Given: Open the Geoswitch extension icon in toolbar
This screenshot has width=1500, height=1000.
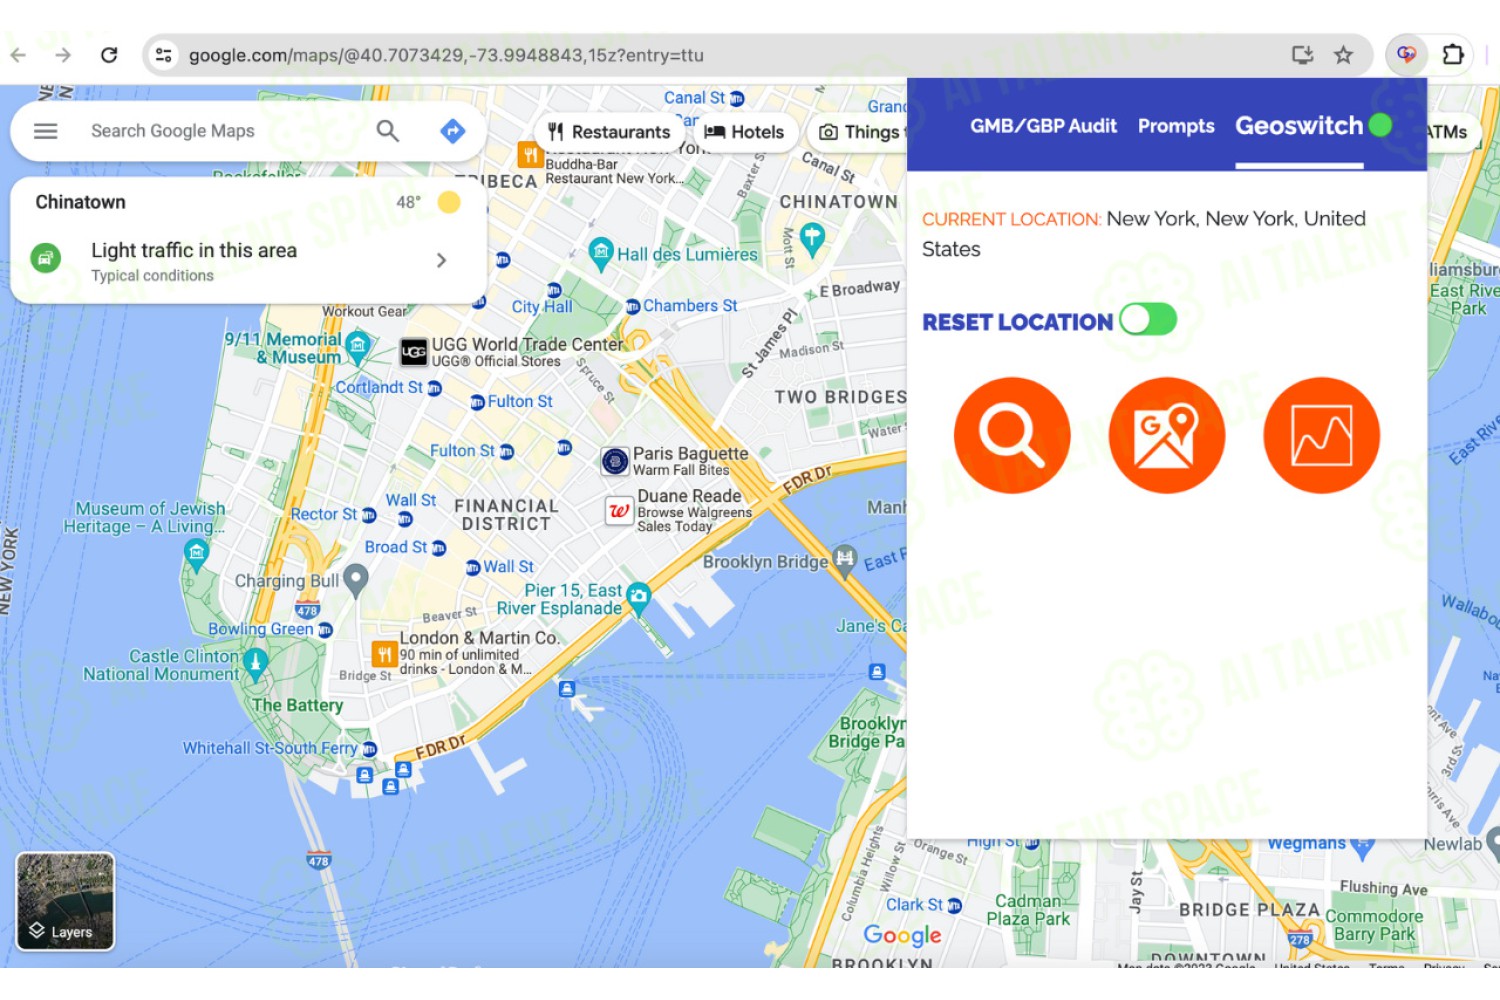Looking at the screenshot, I should (x=1406, y=55).
